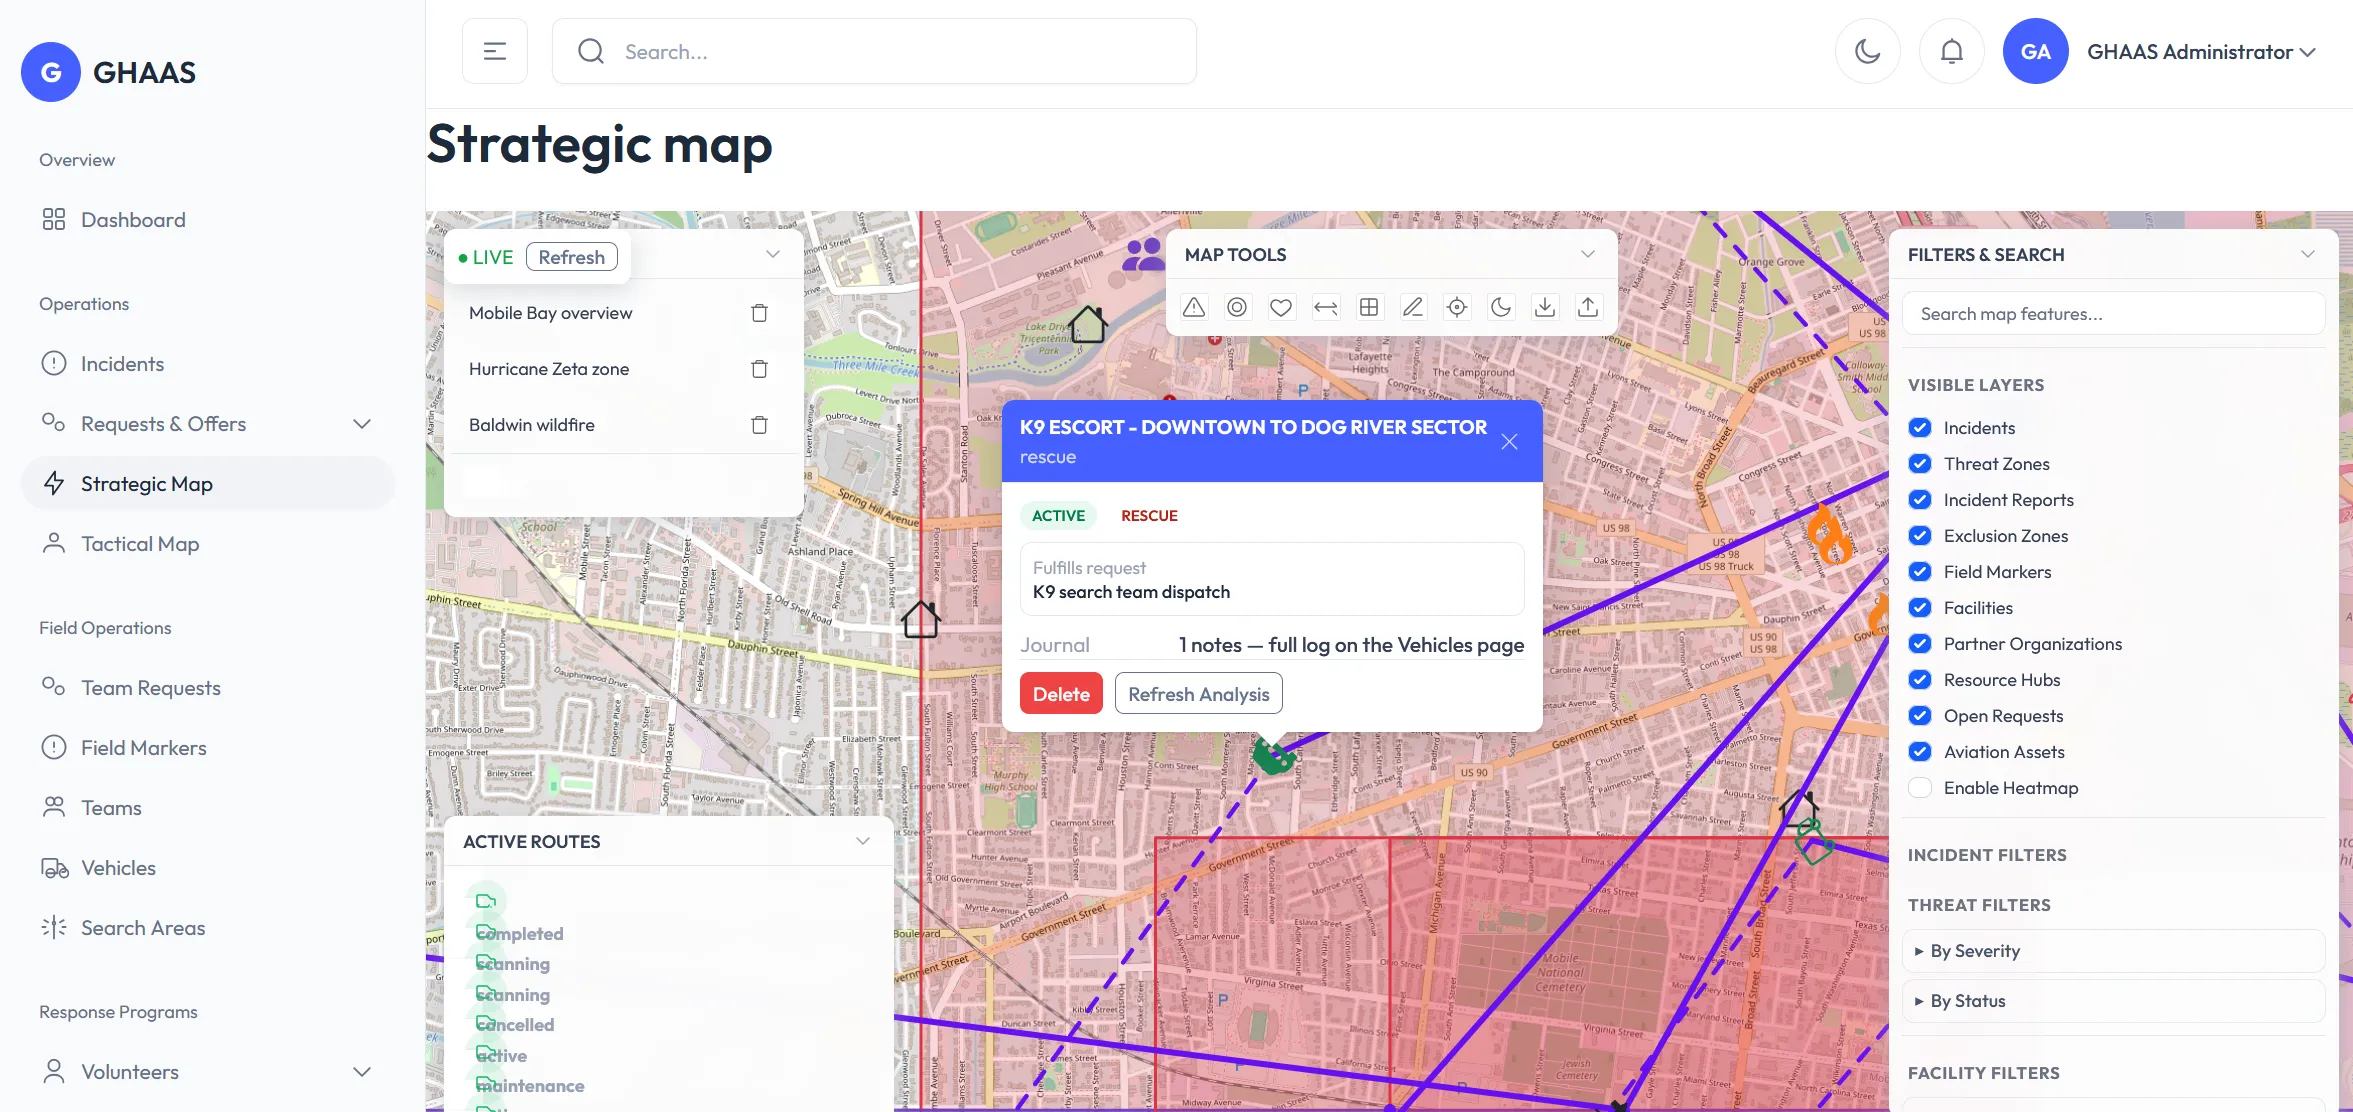Click the heart icon in Map Tools
Screen dimensions: 2353x1112
(1281, 307)
